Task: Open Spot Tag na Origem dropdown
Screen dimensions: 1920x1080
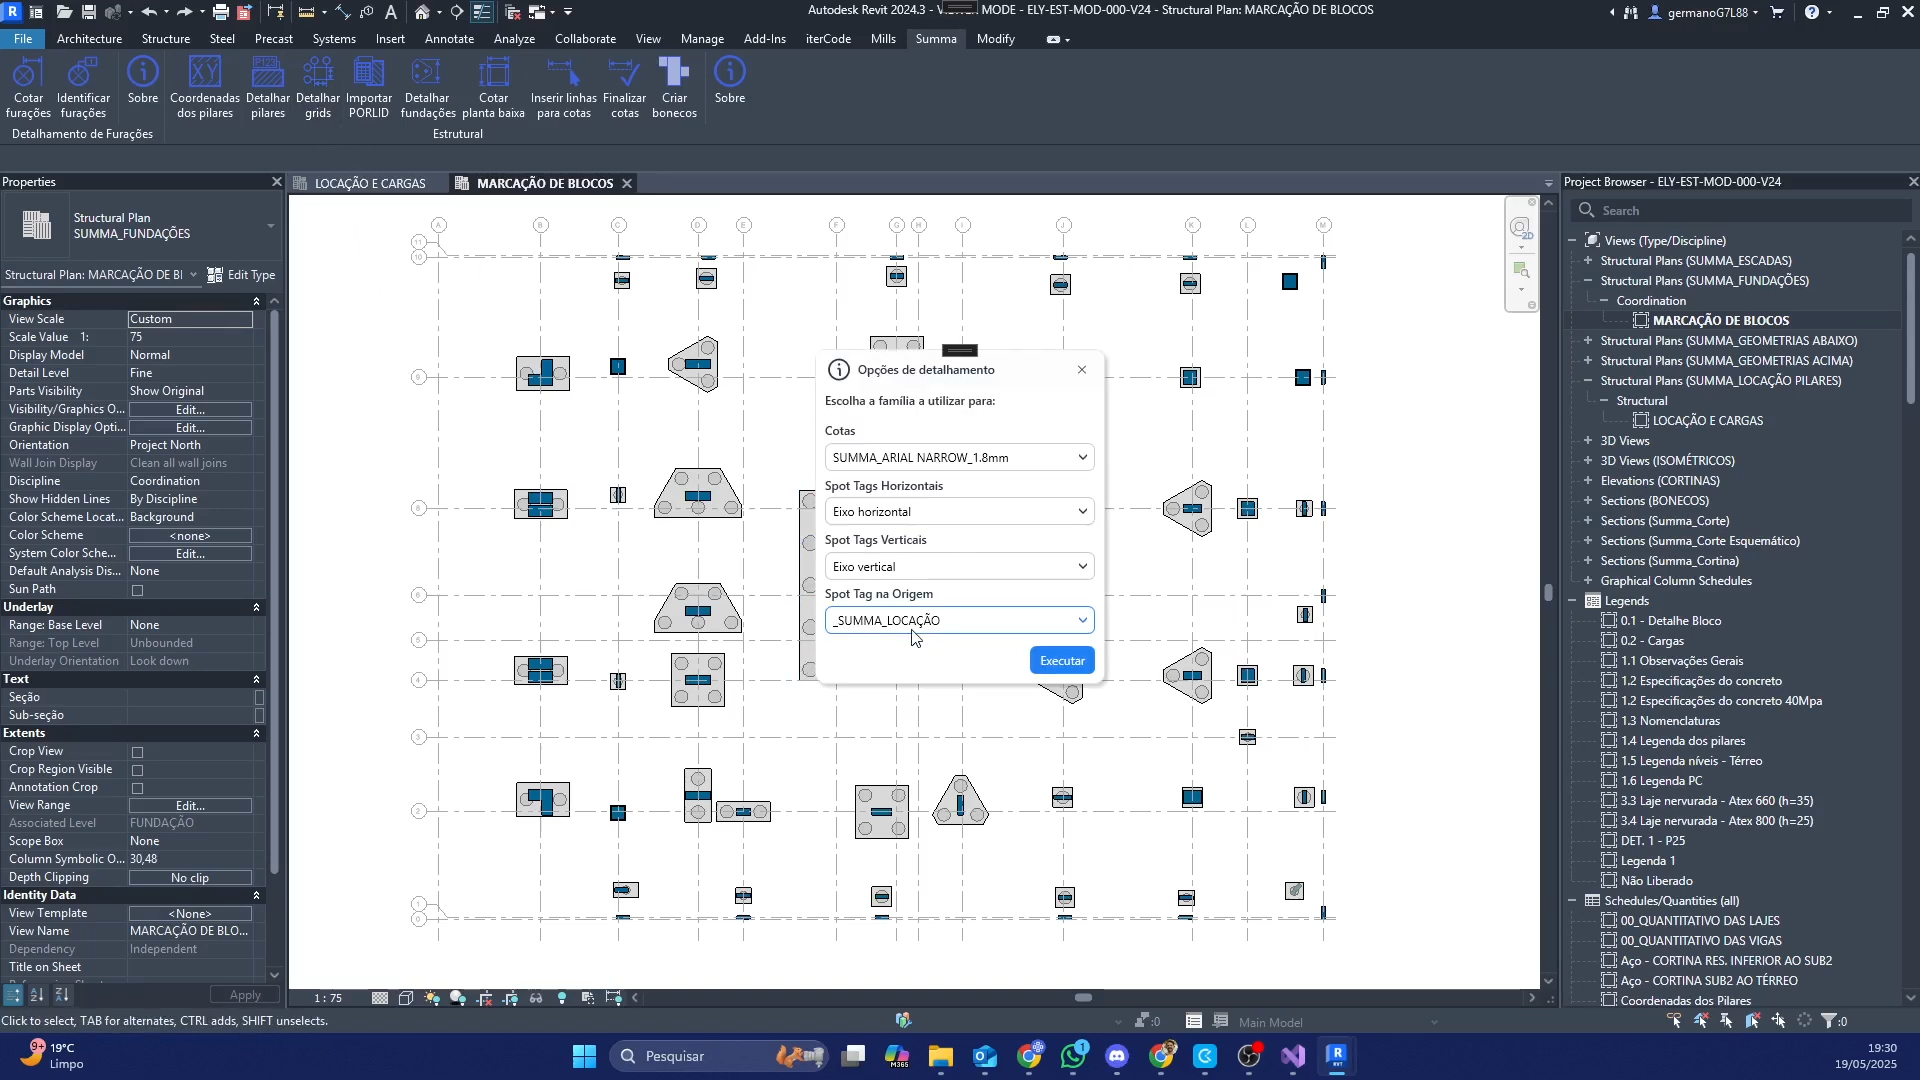Action: tap(958, 620)
